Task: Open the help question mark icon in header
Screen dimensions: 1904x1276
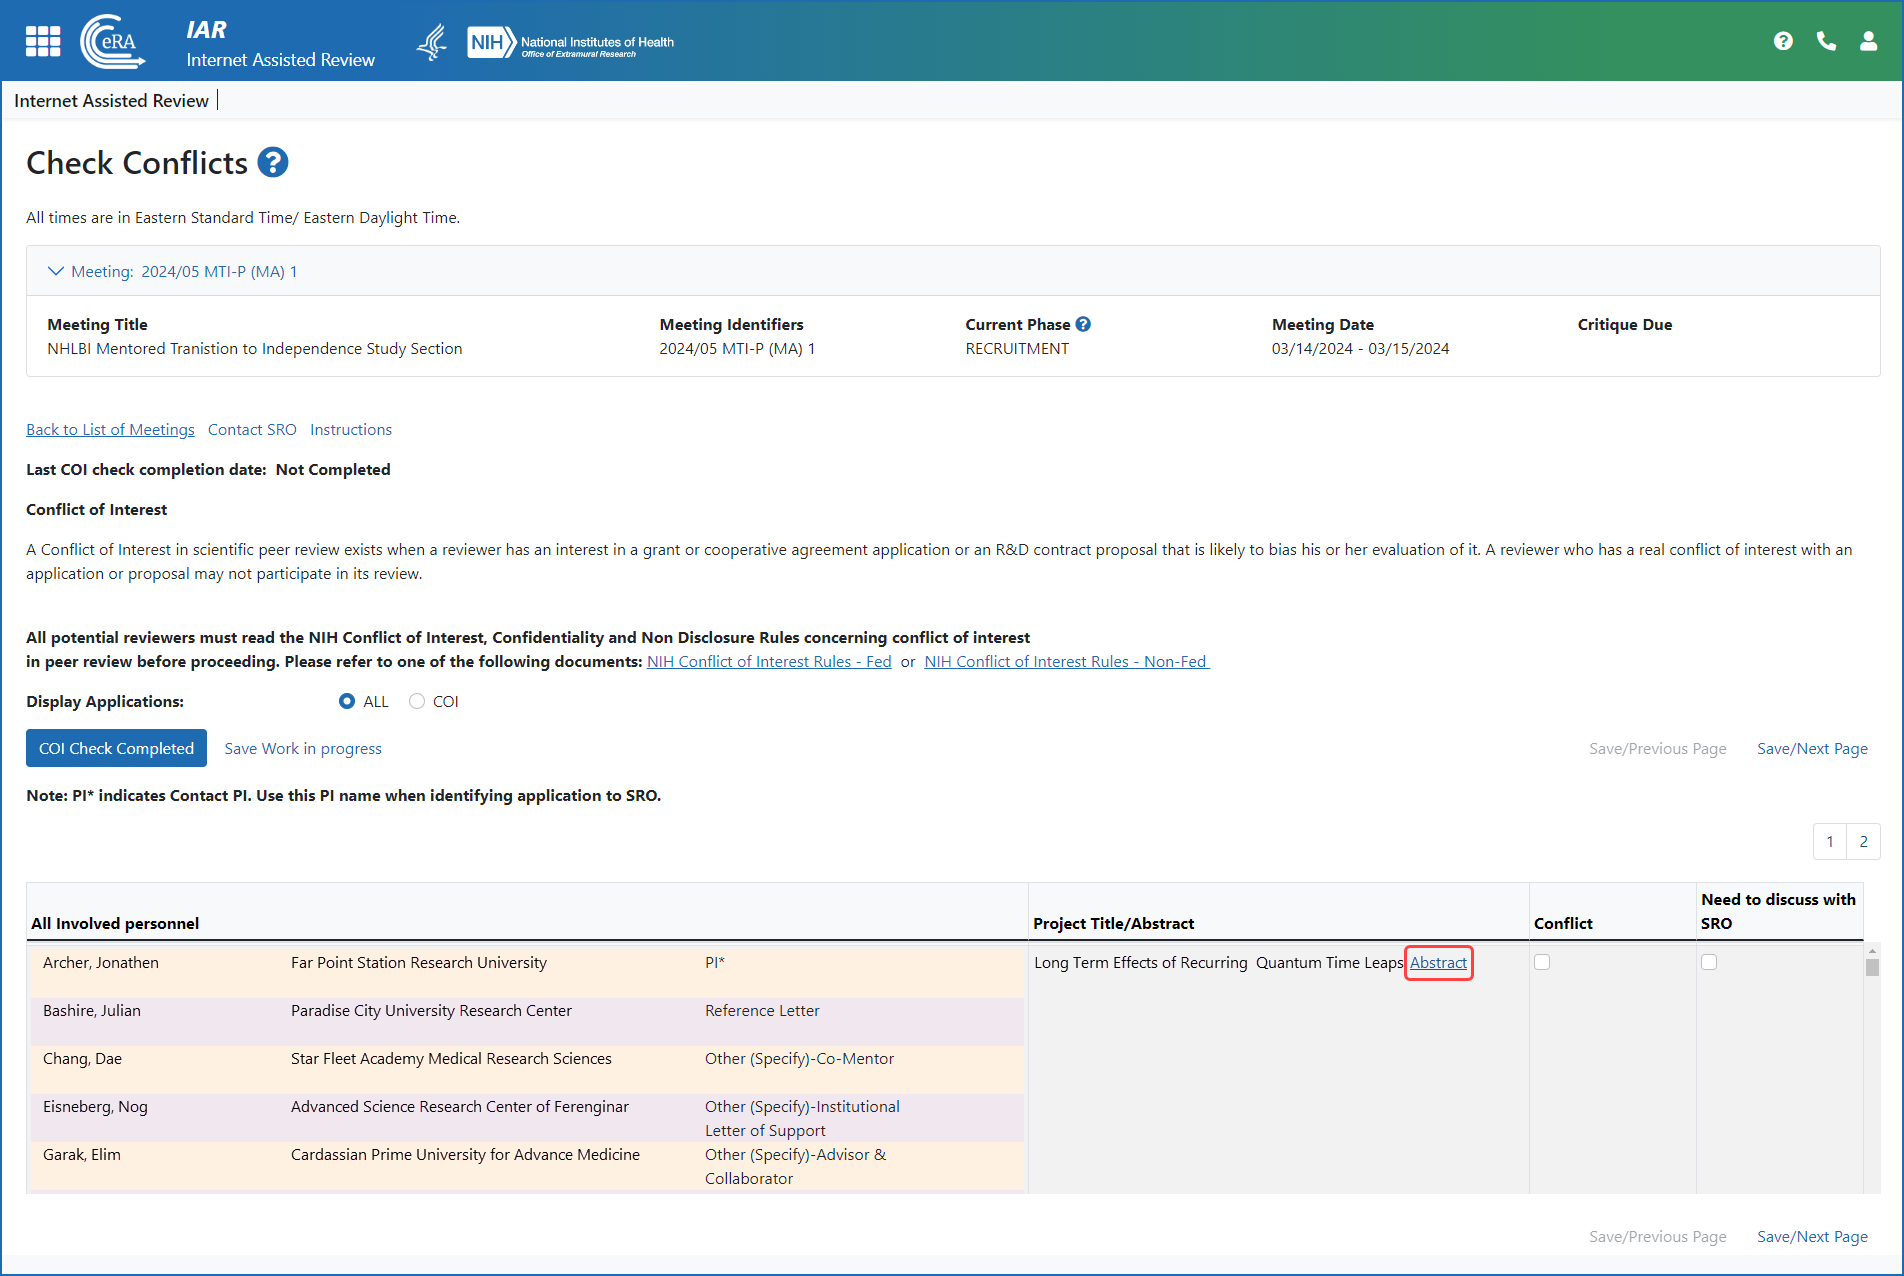Action: [1783, 41]
